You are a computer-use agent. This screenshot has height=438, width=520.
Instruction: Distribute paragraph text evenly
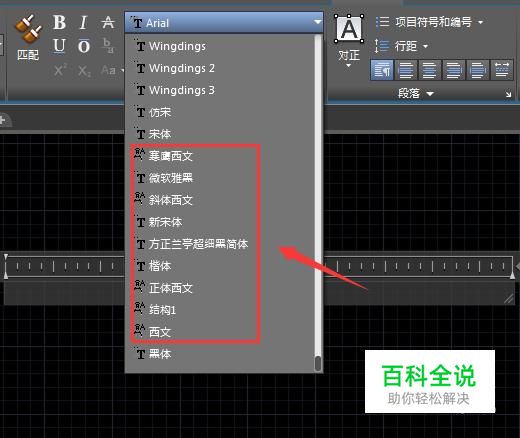502,70
